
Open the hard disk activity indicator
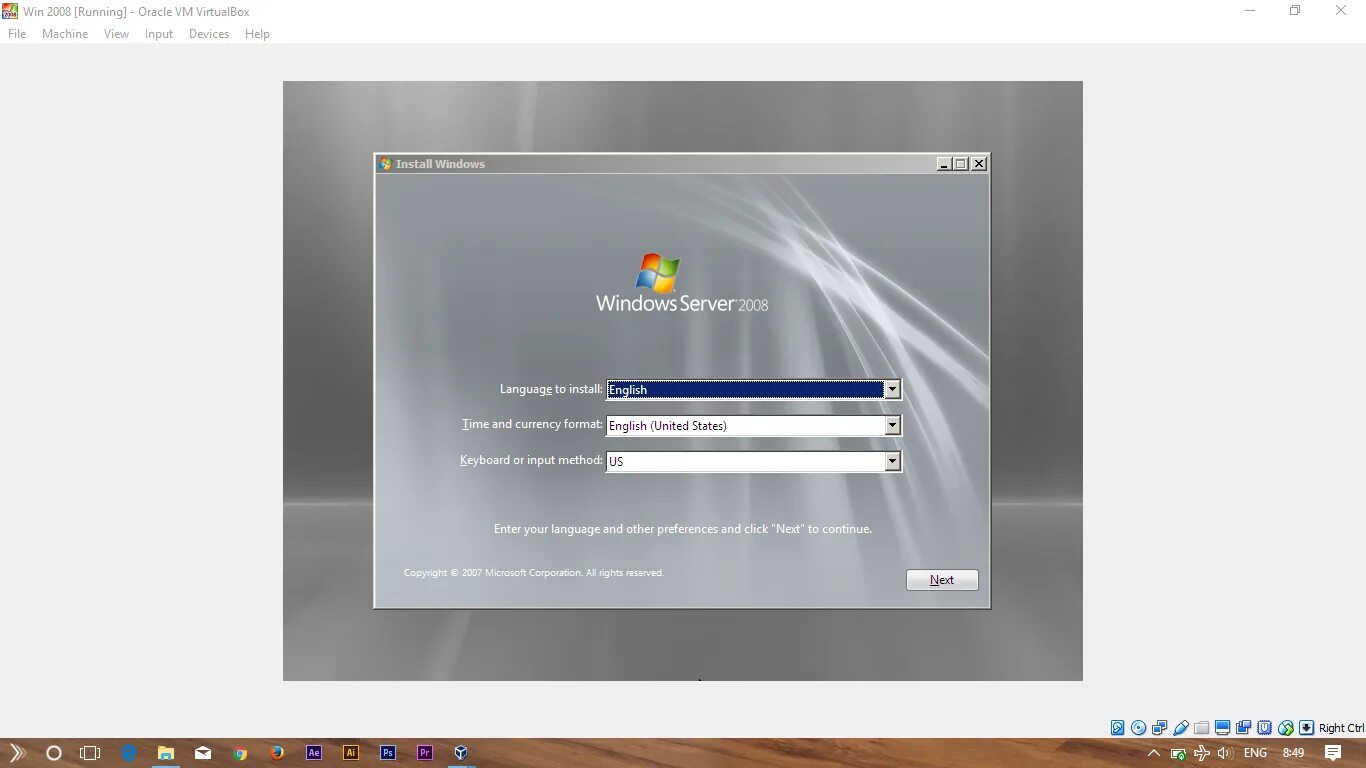(1118, 728)
